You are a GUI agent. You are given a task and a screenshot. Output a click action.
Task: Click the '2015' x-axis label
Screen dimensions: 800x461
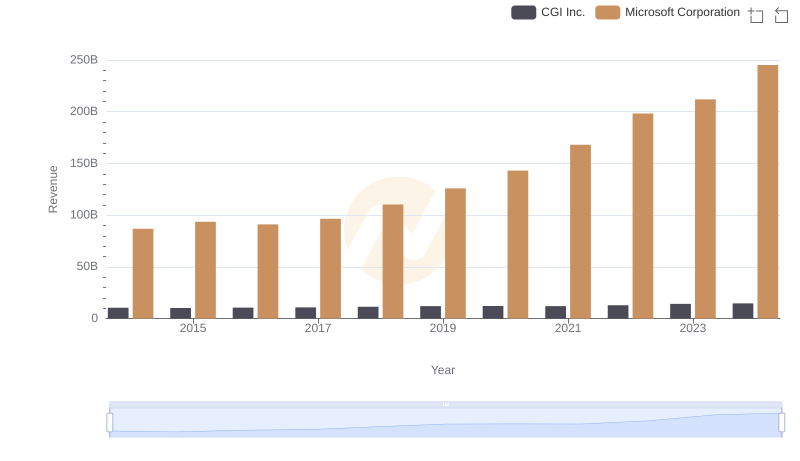coord(193,328)
